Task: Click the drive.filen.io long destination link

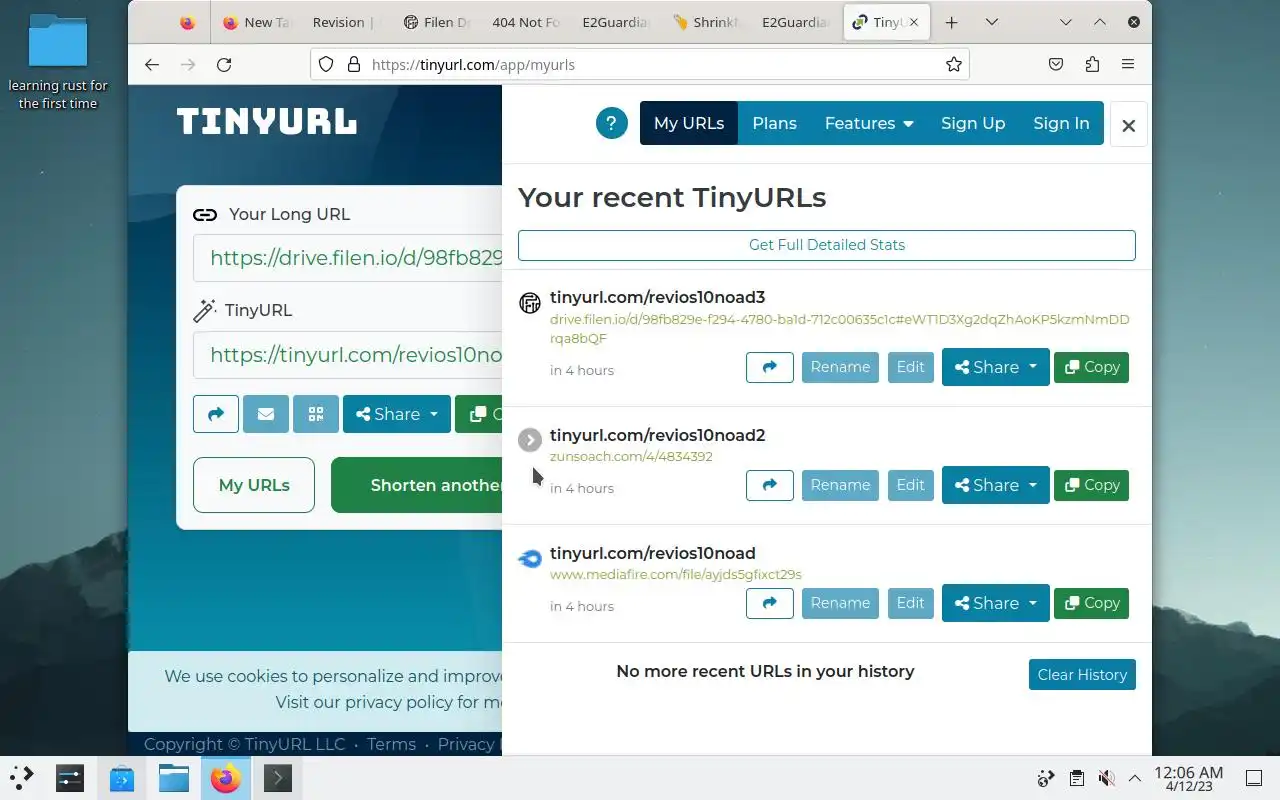Action: (x=839, y=329)
